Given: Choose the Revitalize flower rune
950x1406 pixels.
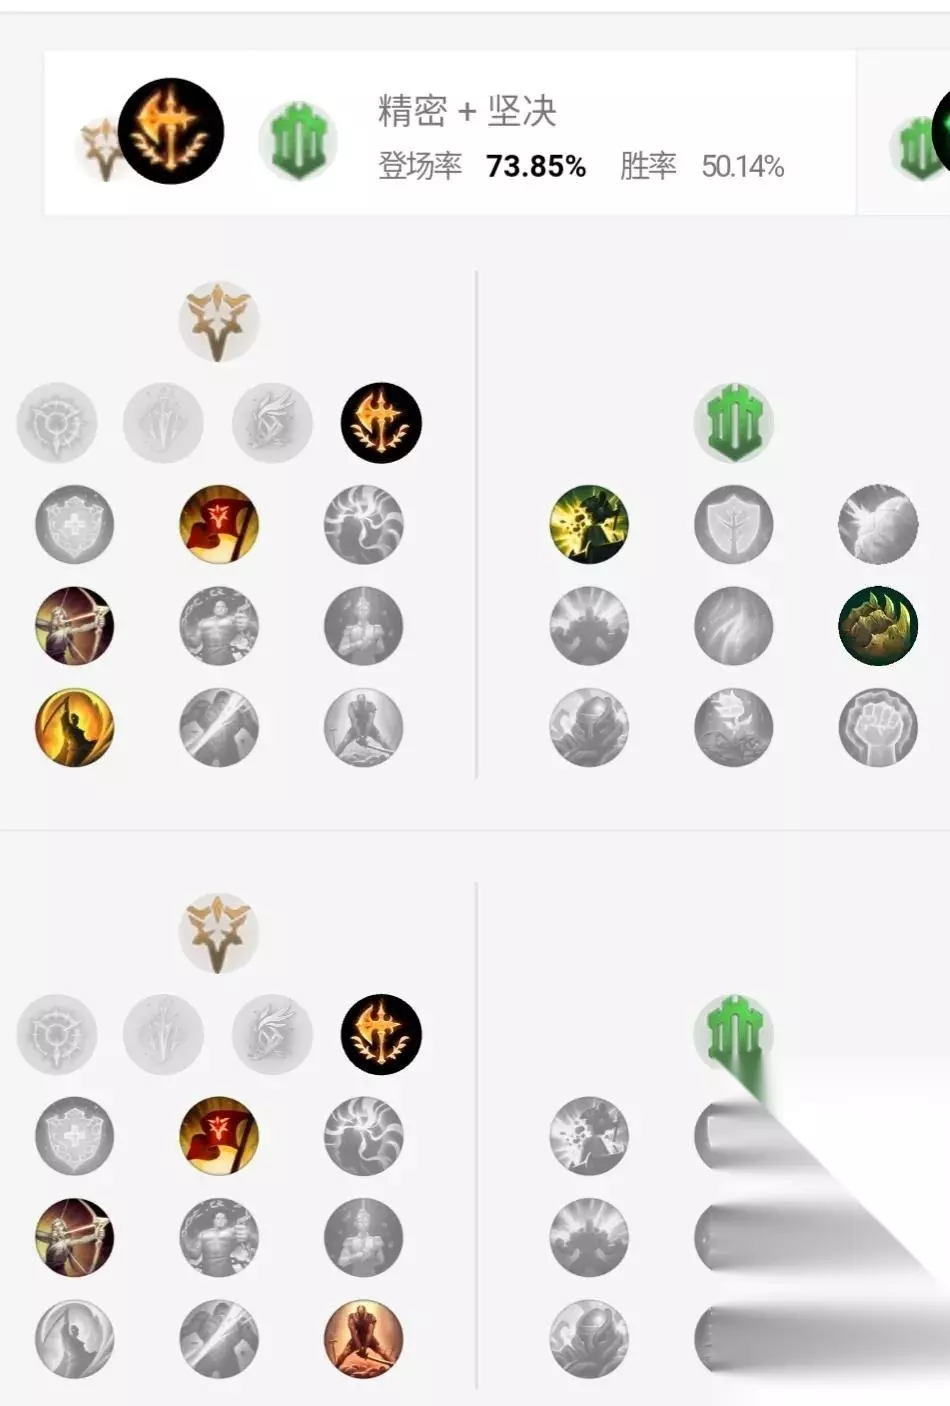Looking at the screenshot, I should [x=734, y=727].
